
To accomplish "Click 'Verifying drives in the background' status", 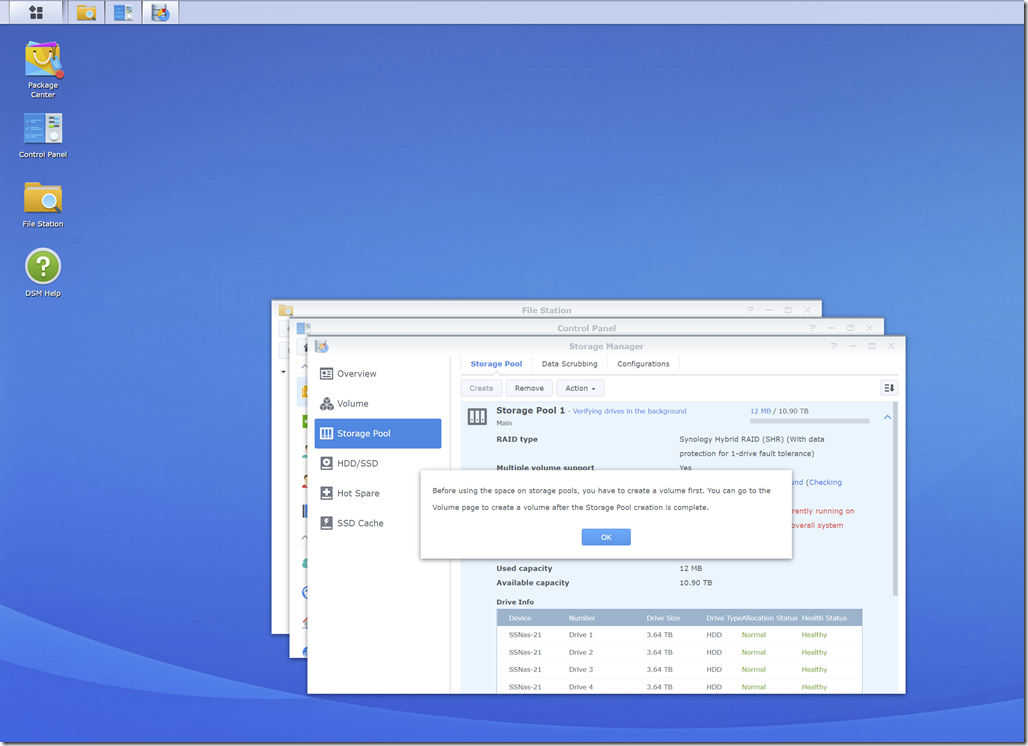I will pos(629,411).
